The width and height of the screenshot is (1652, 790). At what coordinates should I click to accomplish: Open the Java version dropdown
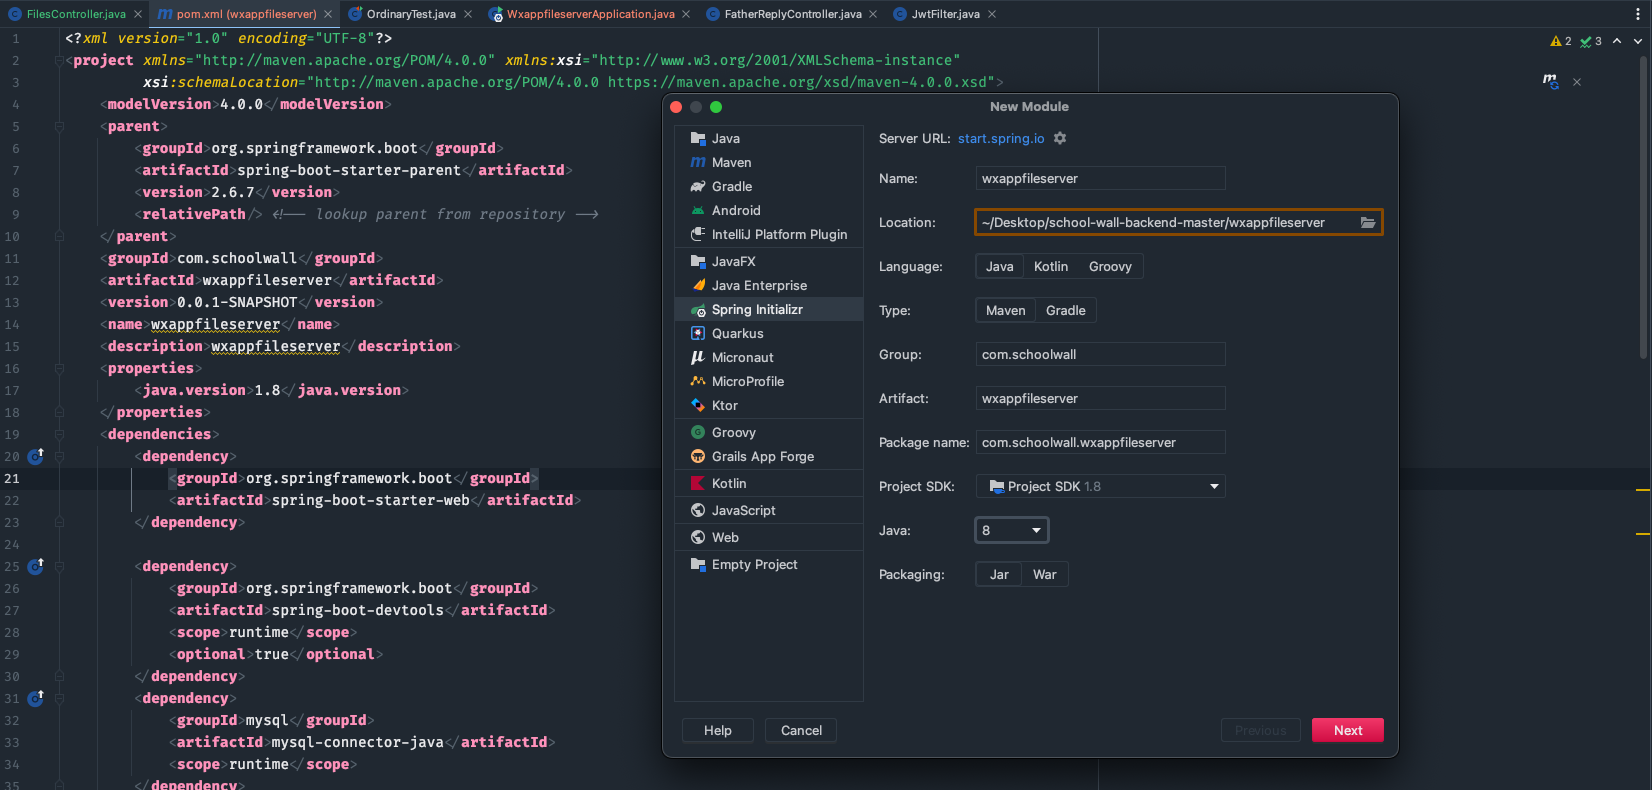tap(1012, 530)
